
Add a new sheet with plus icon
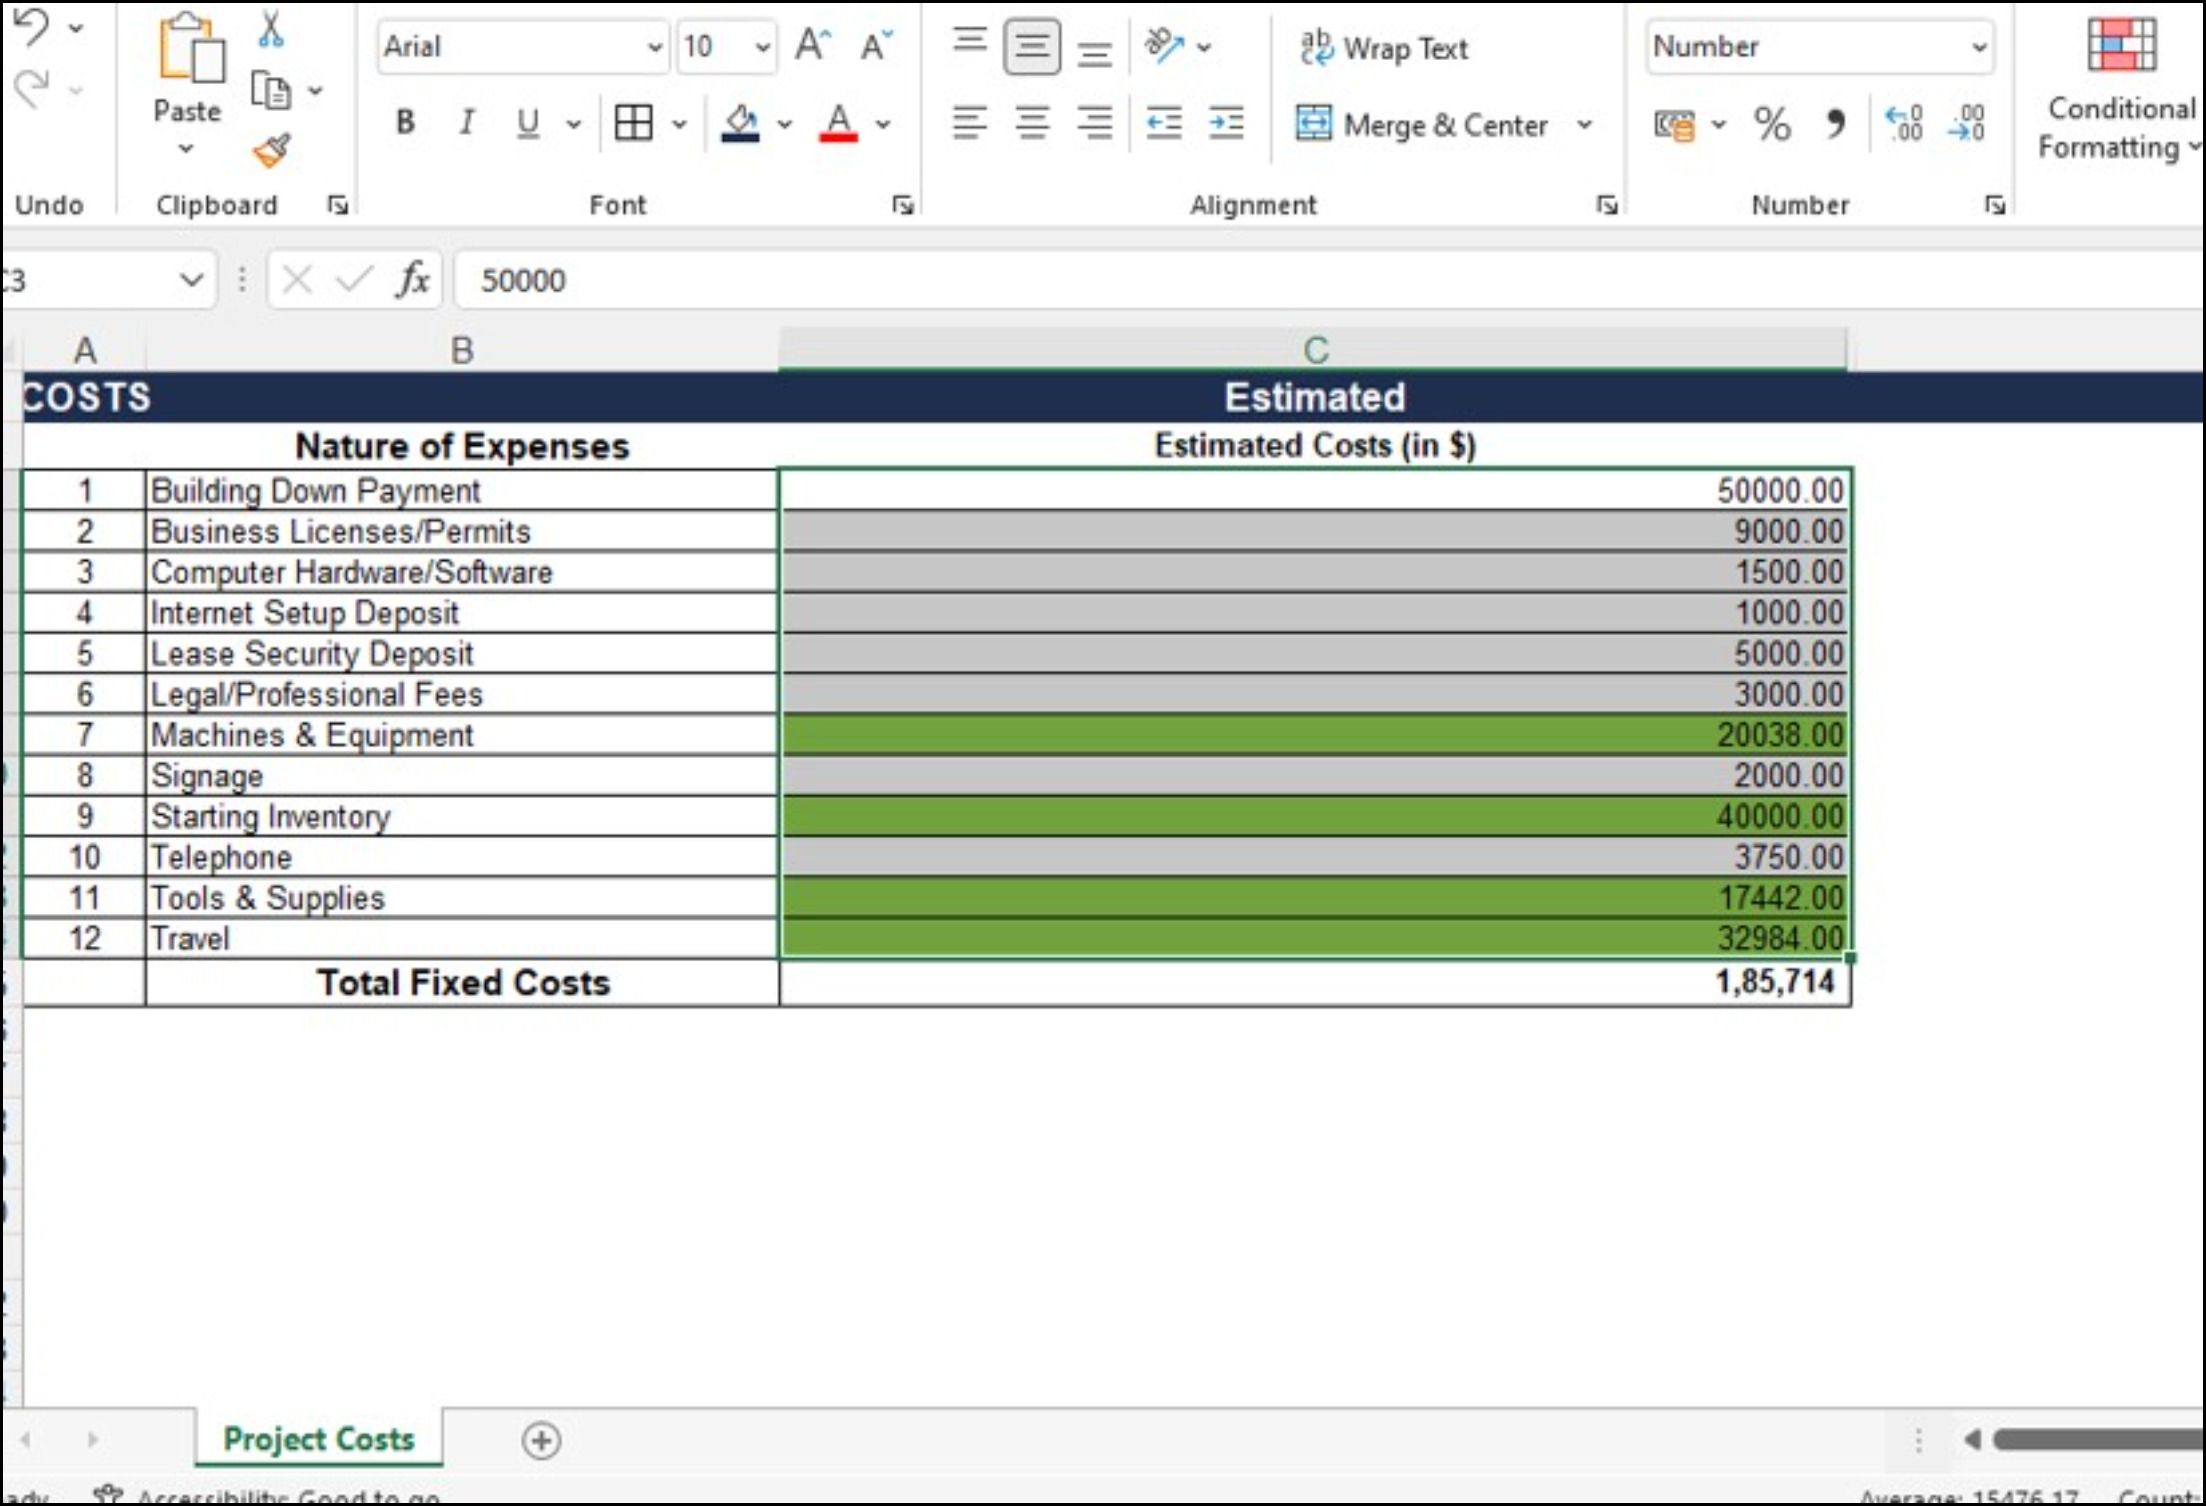pyautogui.click(x=541, y=1440)
